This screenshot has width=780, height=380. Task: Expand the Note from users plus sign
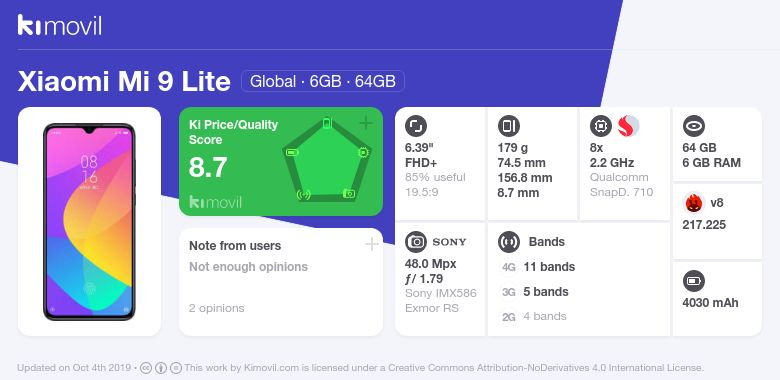(x=372, y=244)
